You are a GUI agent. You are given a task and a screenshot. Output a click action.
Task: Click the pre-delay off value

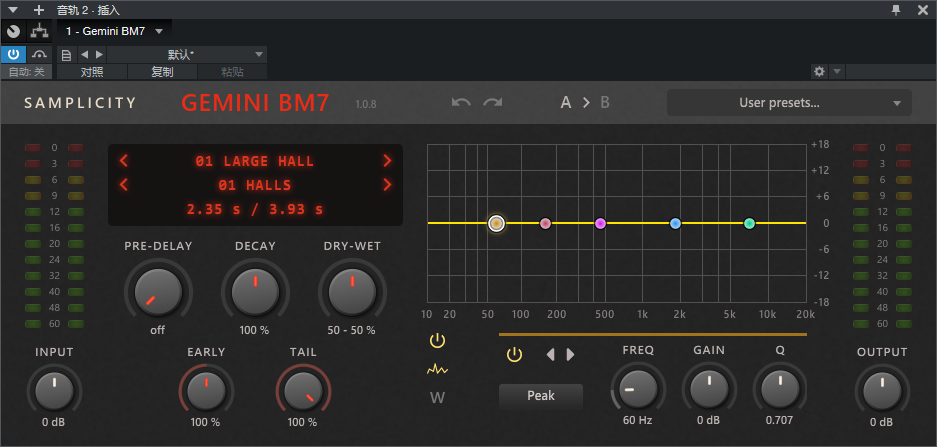[158, 330]
